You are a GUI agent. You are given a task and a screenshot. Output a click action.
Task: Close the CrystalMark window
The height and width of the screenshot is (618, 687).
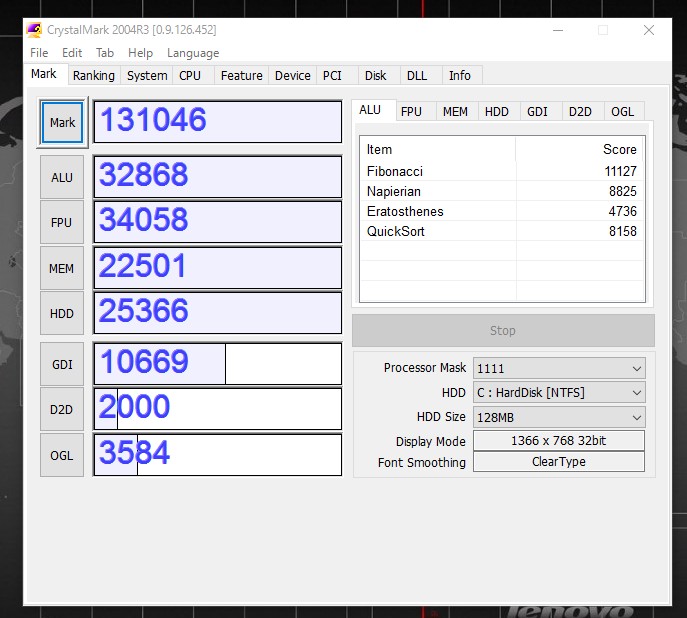pos(649,30)
